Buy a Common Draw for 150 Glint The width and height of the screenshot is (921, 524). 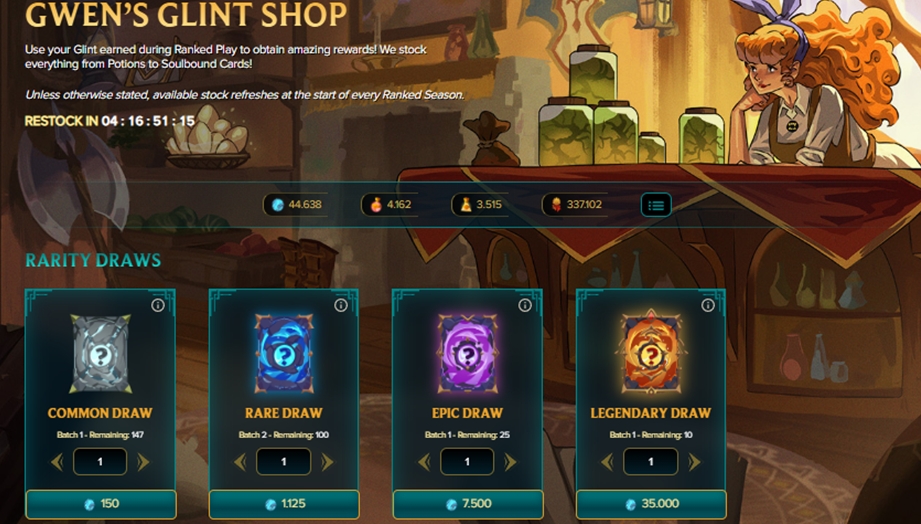tap(100, 504)
